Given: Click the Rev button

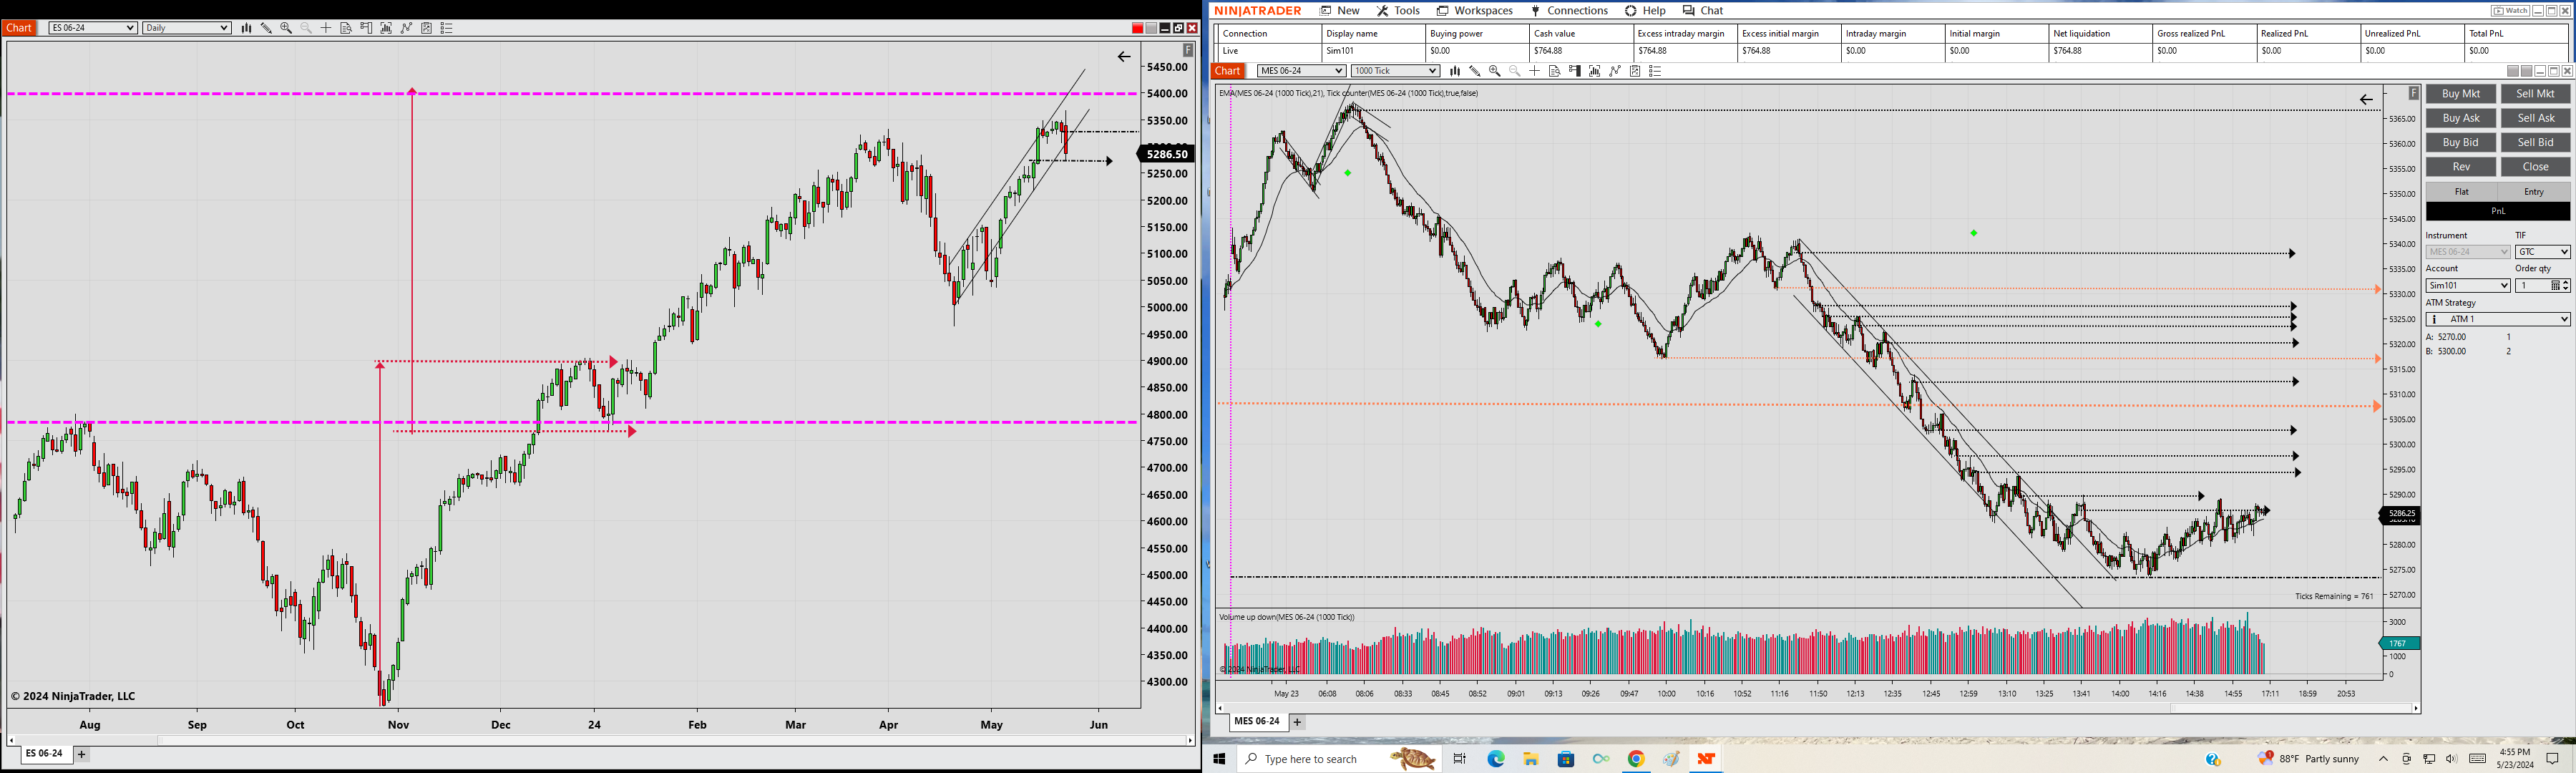Looking at the screenshot, I should point(2461,167).
